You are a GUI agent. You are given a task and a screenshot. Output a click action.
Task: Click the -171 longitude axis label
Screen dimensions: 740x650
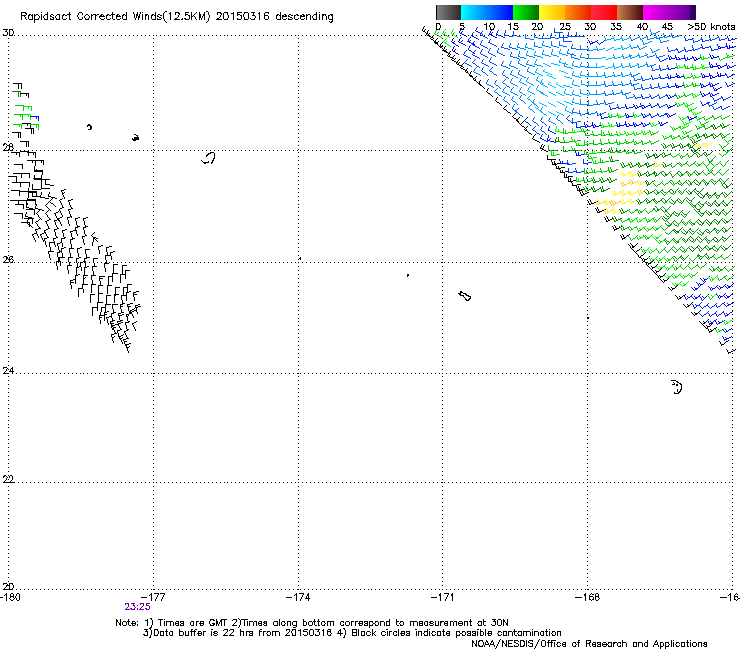click(443, 598)
